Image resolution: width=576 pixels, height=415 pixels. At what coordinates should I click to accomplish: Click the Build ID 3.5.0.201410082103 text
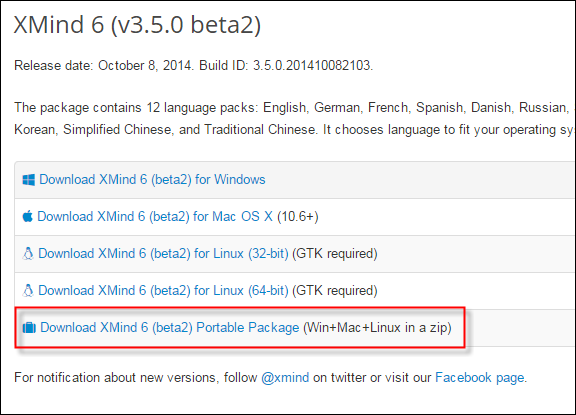(x=286, y=65)
